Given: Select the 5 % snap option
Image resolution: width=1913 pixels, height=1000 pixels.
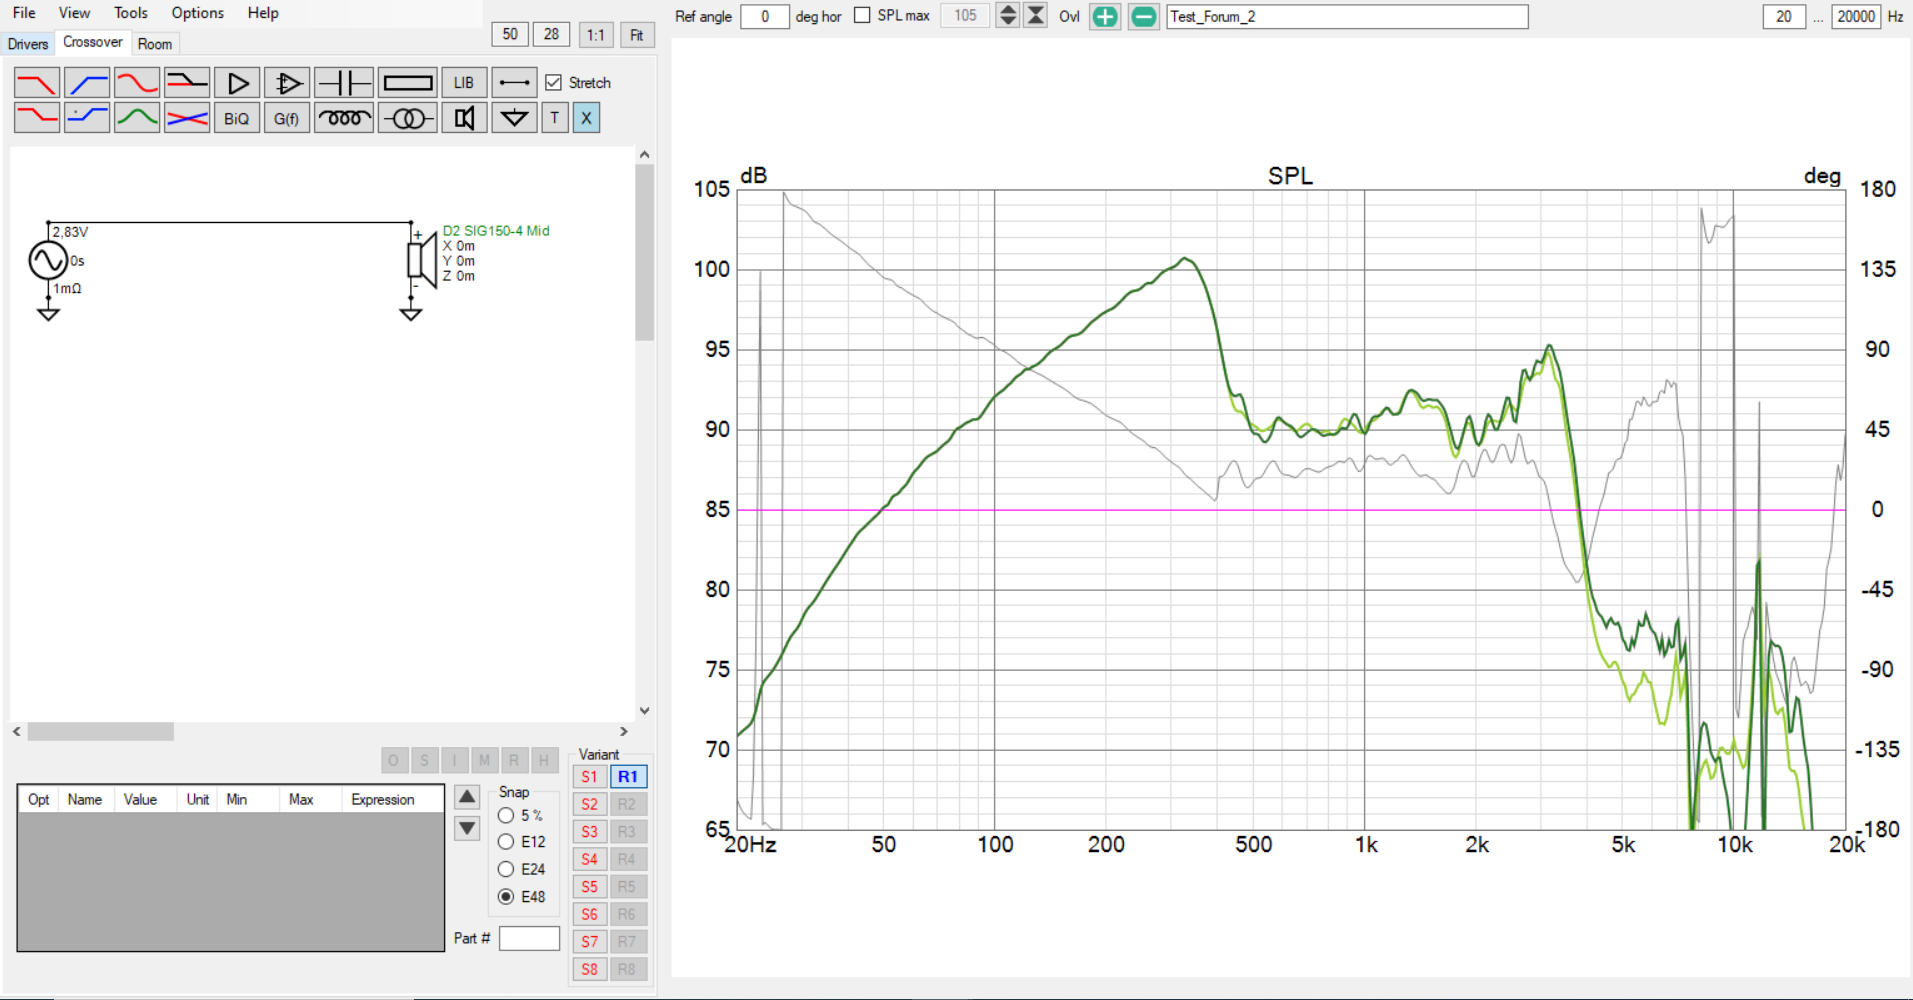Looking at the screenshot, I should coord(506,815).
